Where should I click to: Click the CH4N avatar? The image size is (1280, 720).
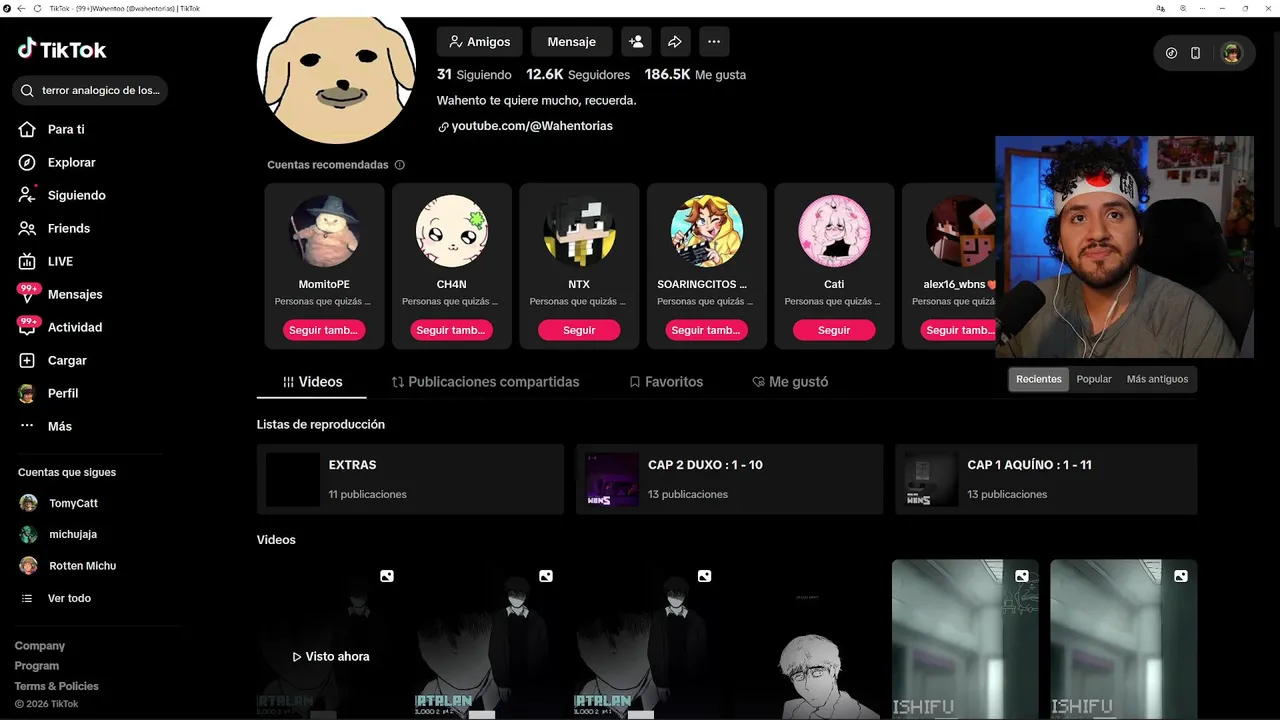(452, 231)
